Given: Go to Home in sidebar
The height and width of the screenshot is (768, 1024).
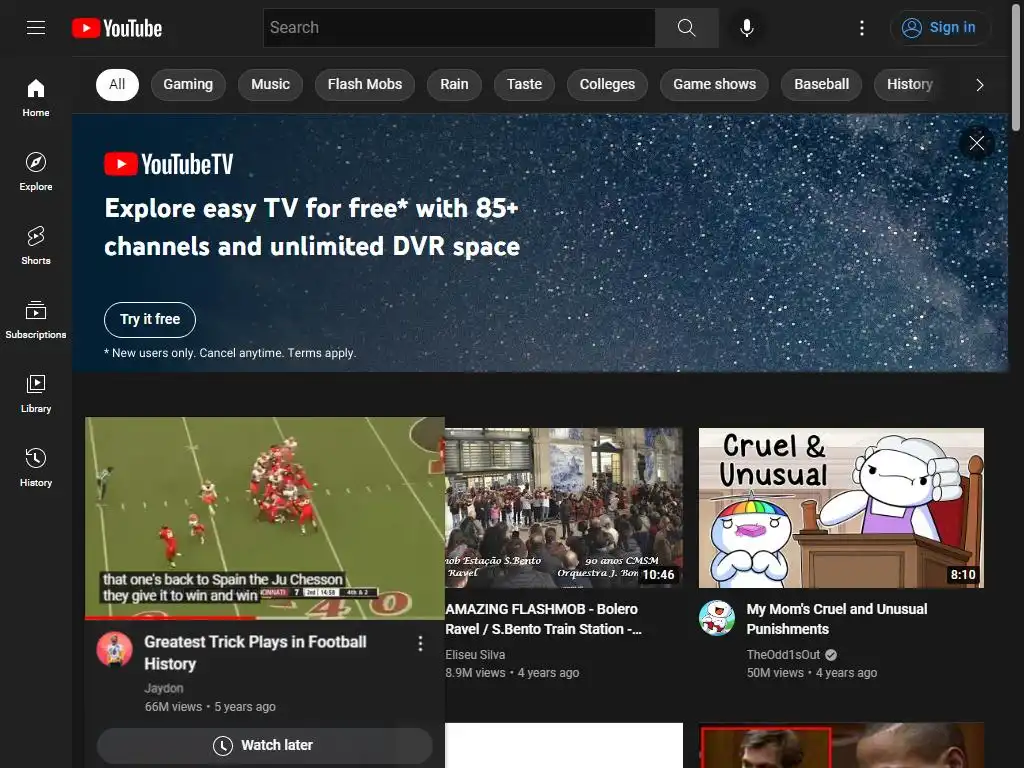Looking at the screenshot, I should [36, 98].
